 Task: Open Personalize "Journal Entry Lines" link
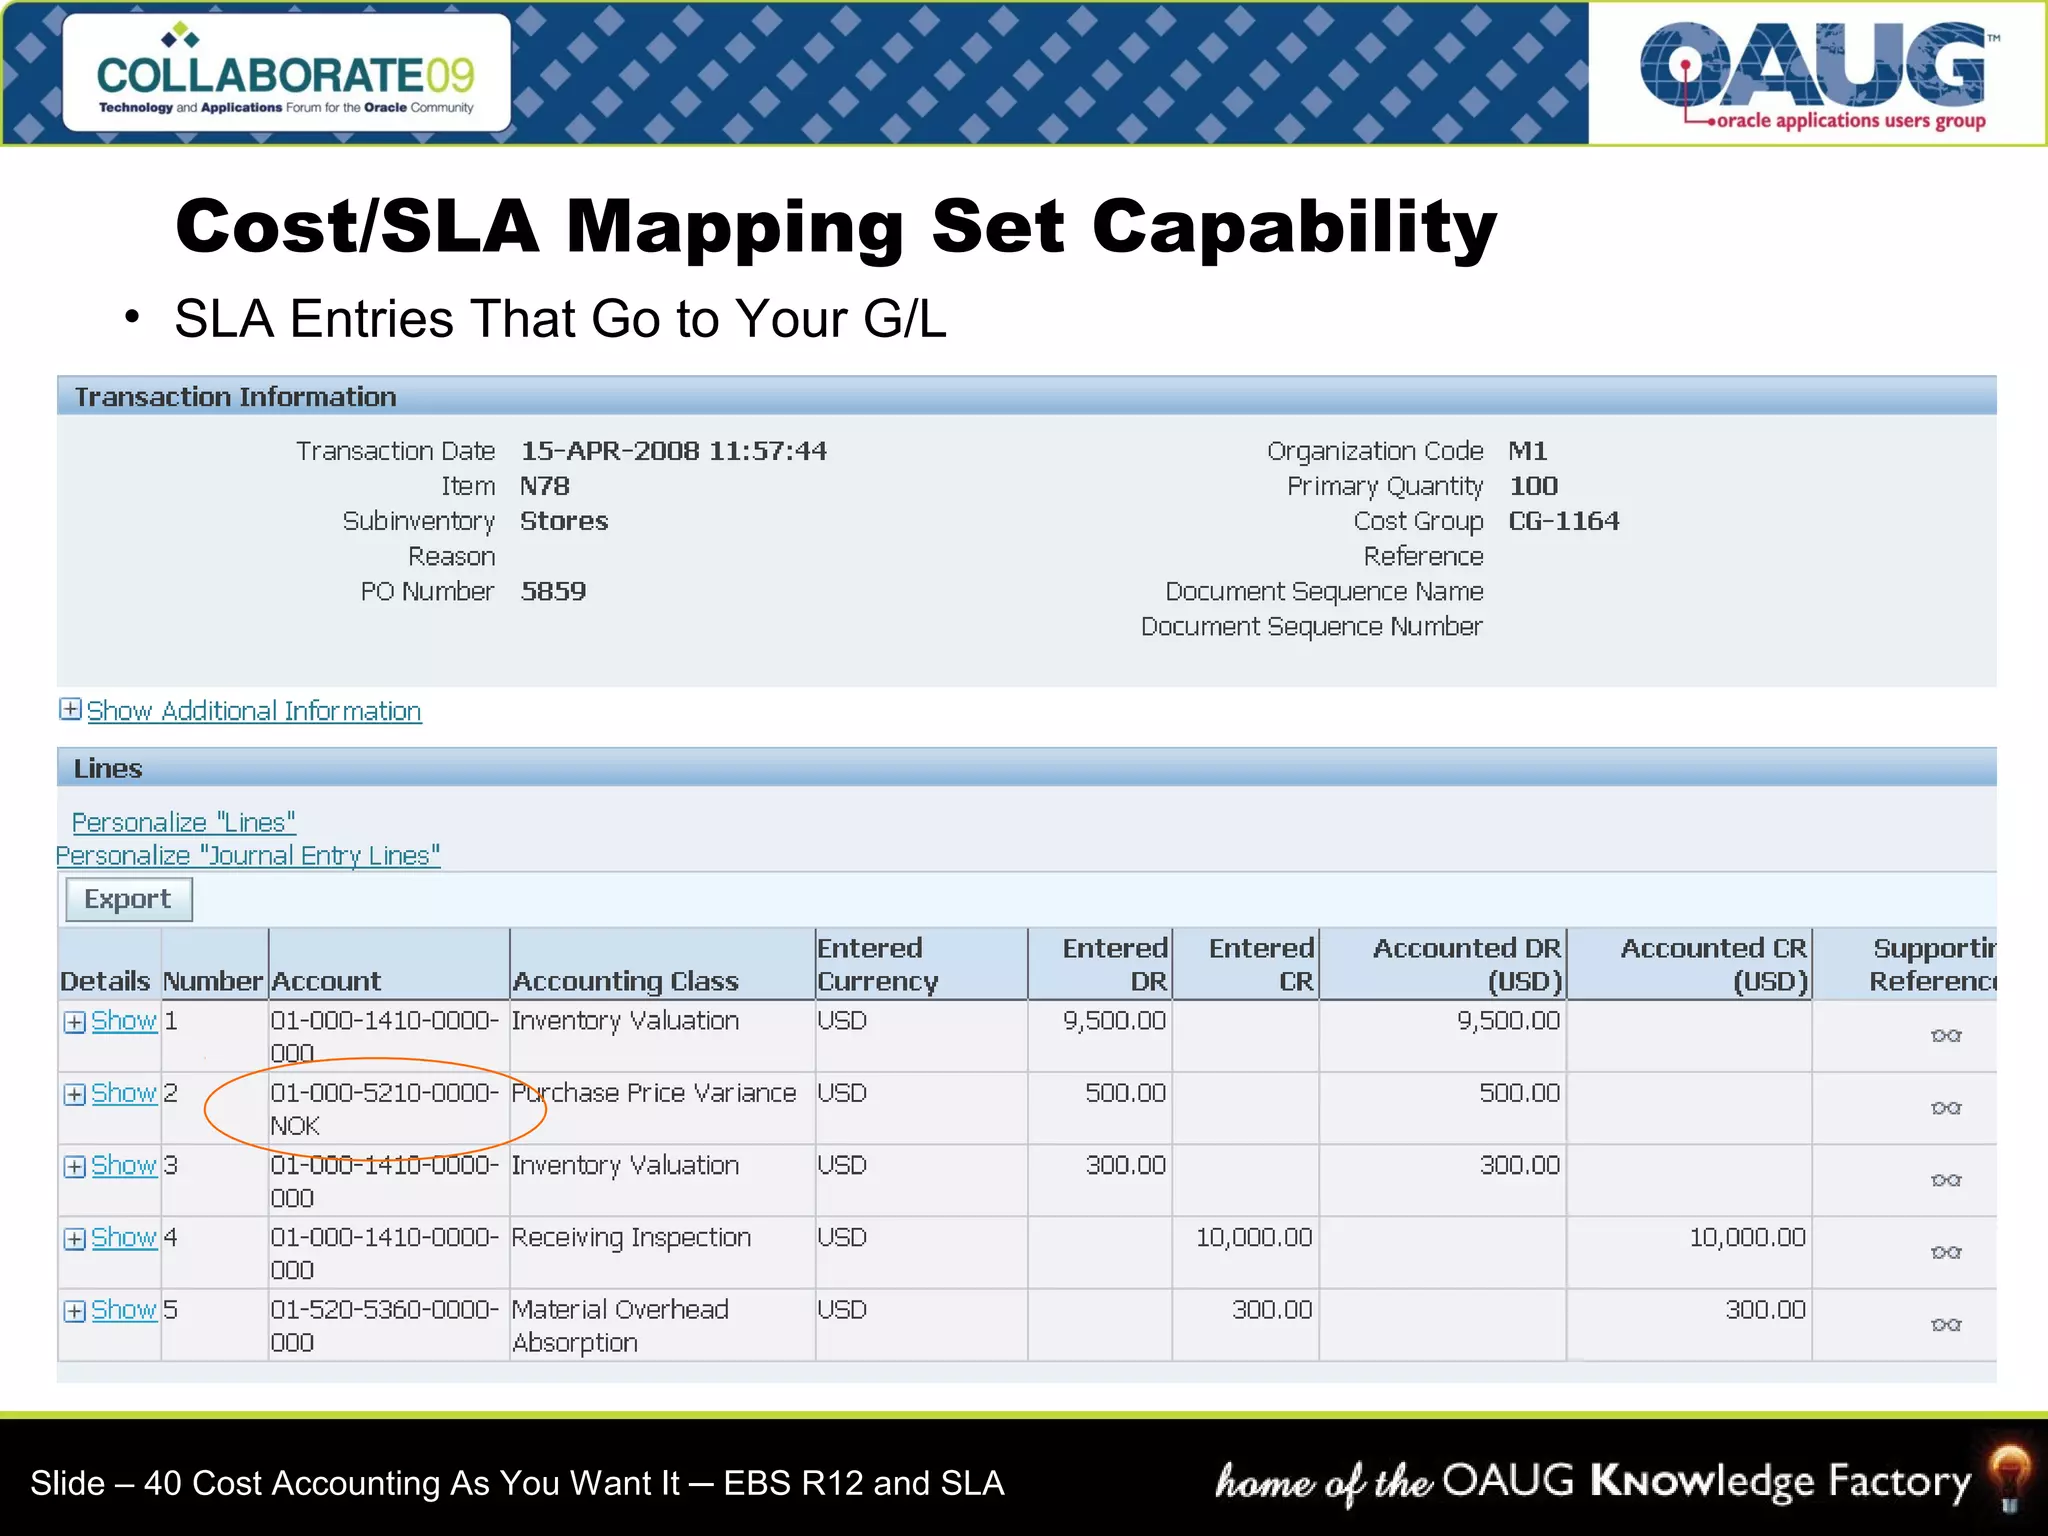point(248,856)
